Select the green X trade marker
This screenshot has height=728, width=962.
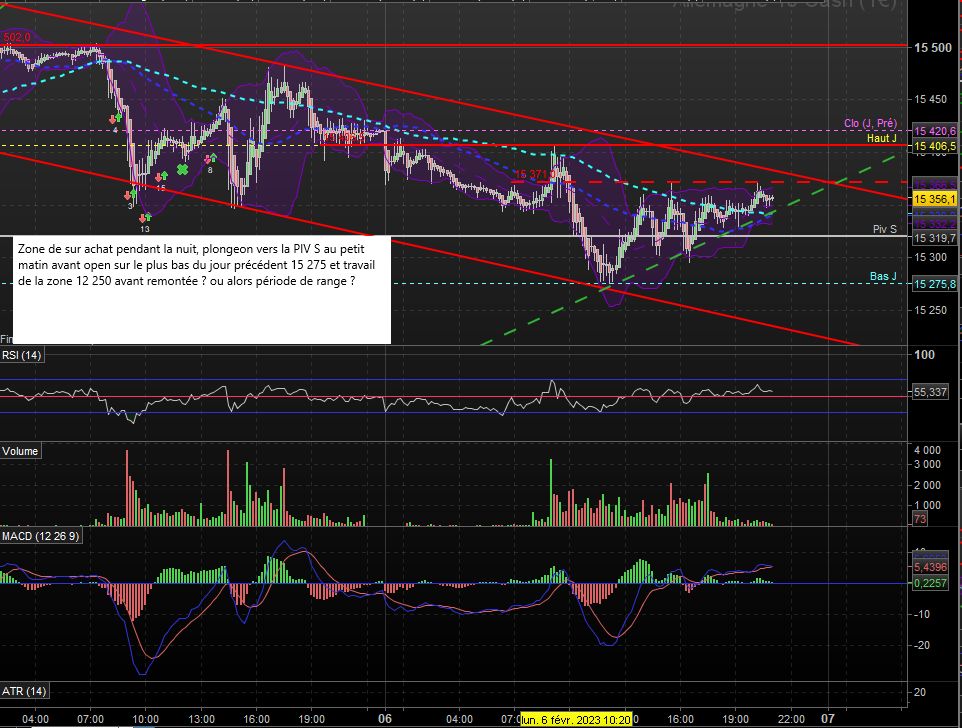tap(182, 169)
